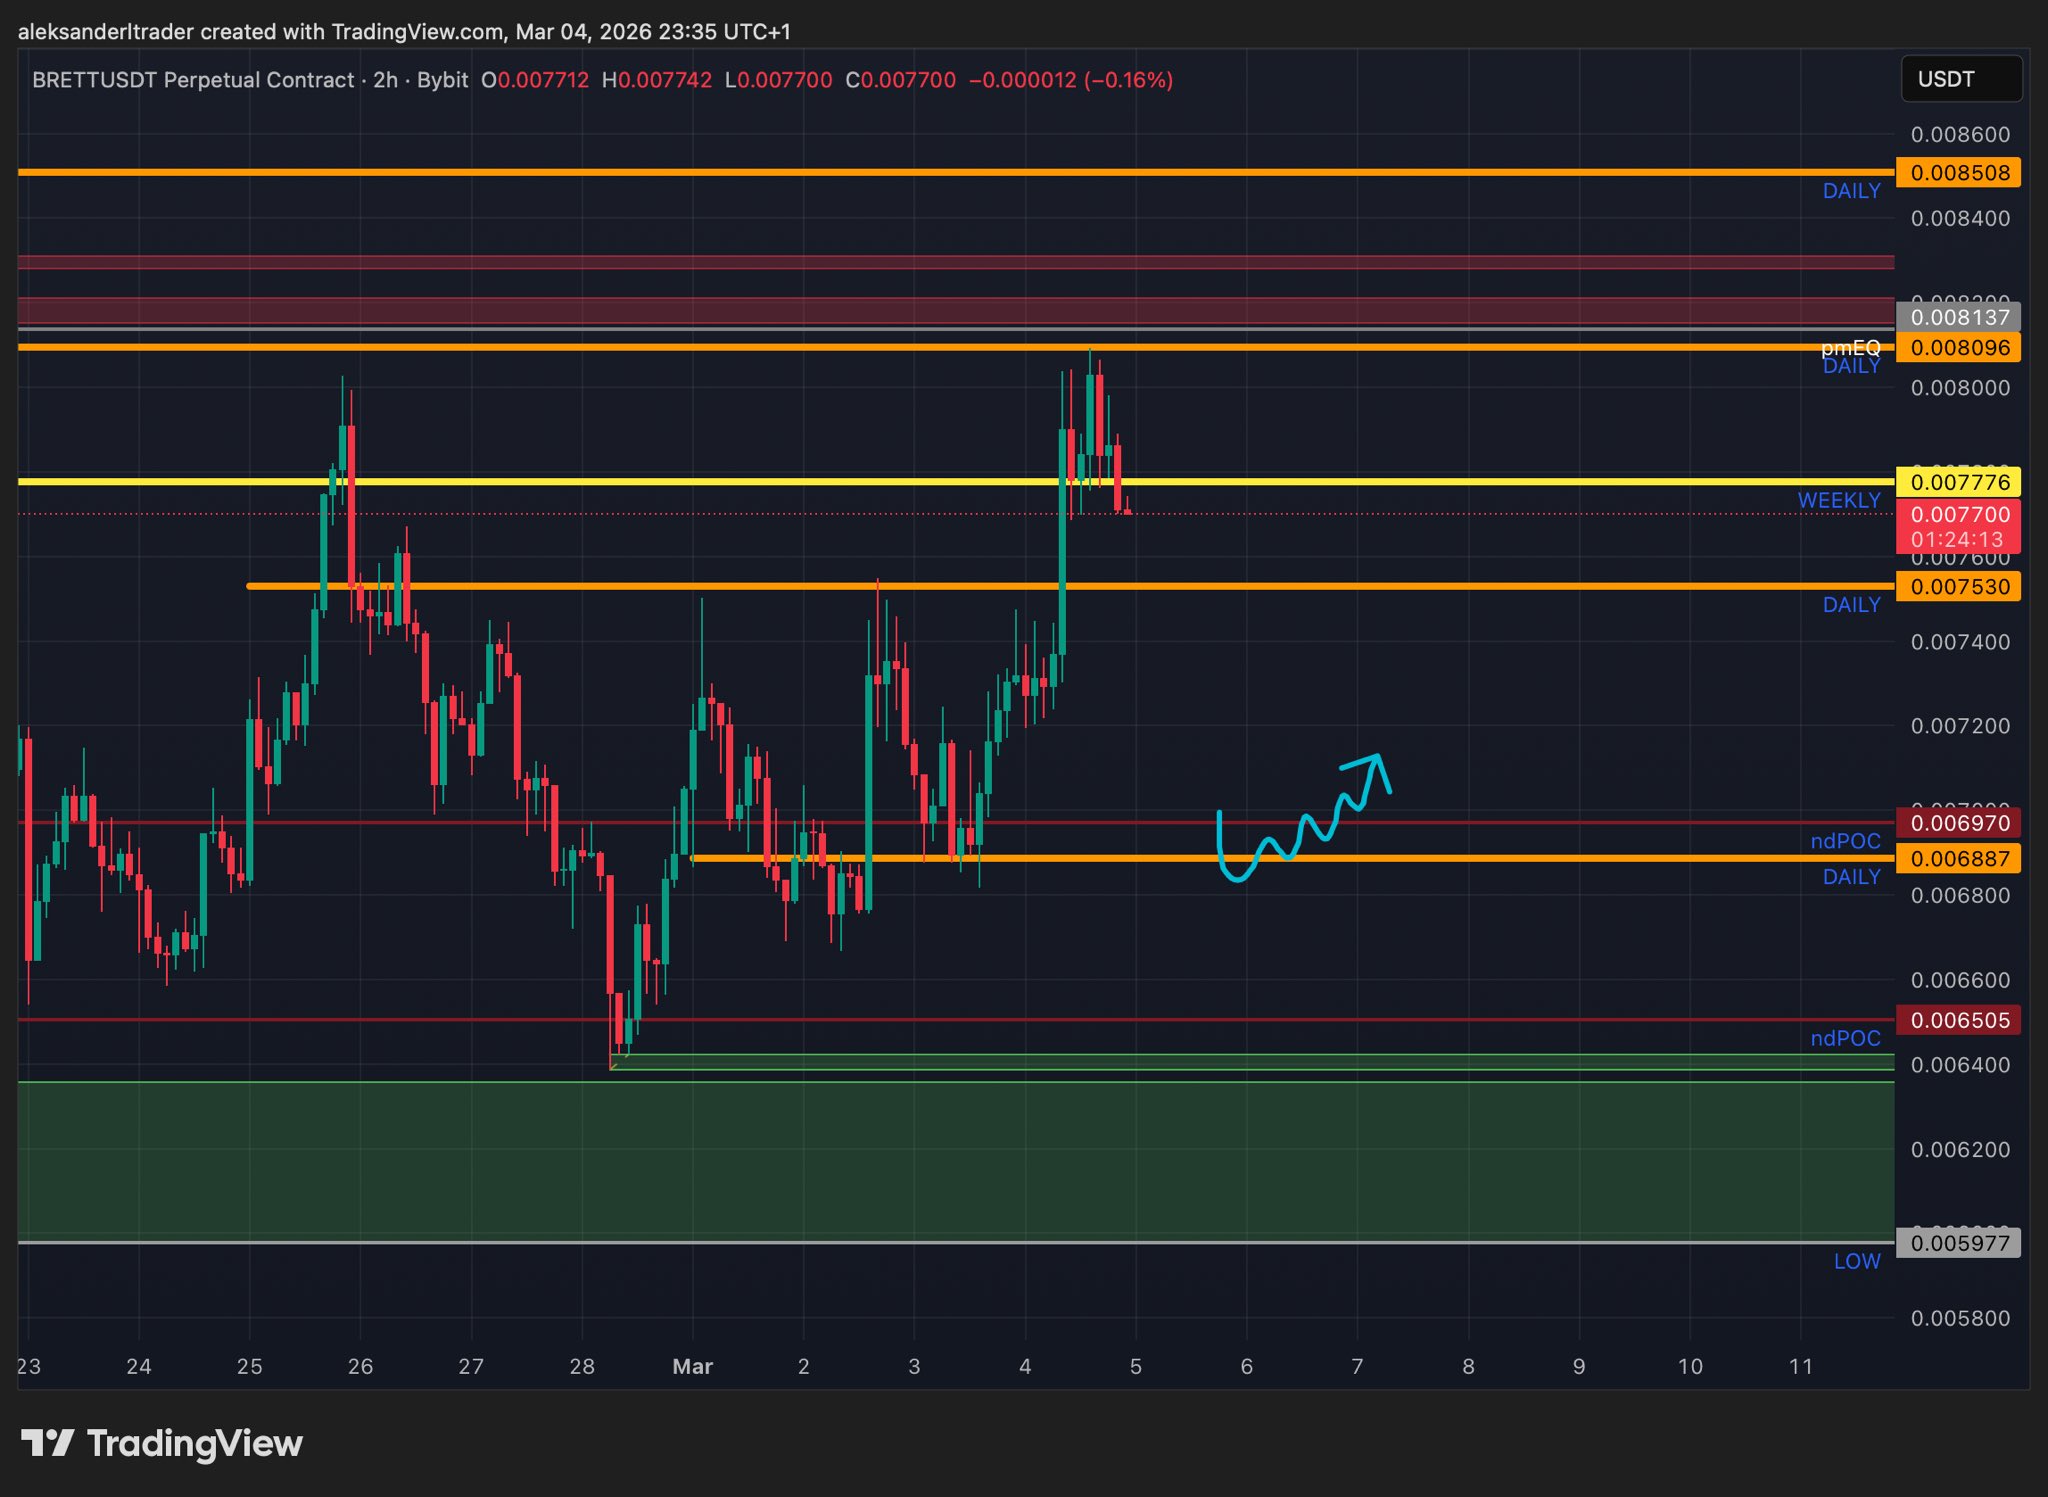Click the BRETTUSDT Perpetual Contract title
The image size is (2048, 1497).
pos(193,80)
